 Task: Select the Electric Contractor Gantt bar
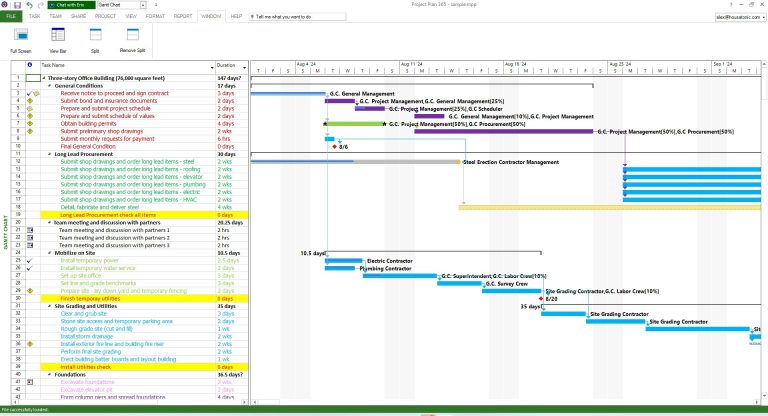344,261
